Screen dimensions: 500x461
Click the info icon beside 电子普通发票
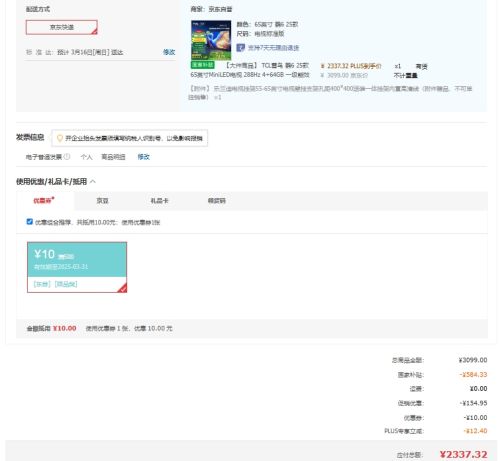tap(67, 156)
